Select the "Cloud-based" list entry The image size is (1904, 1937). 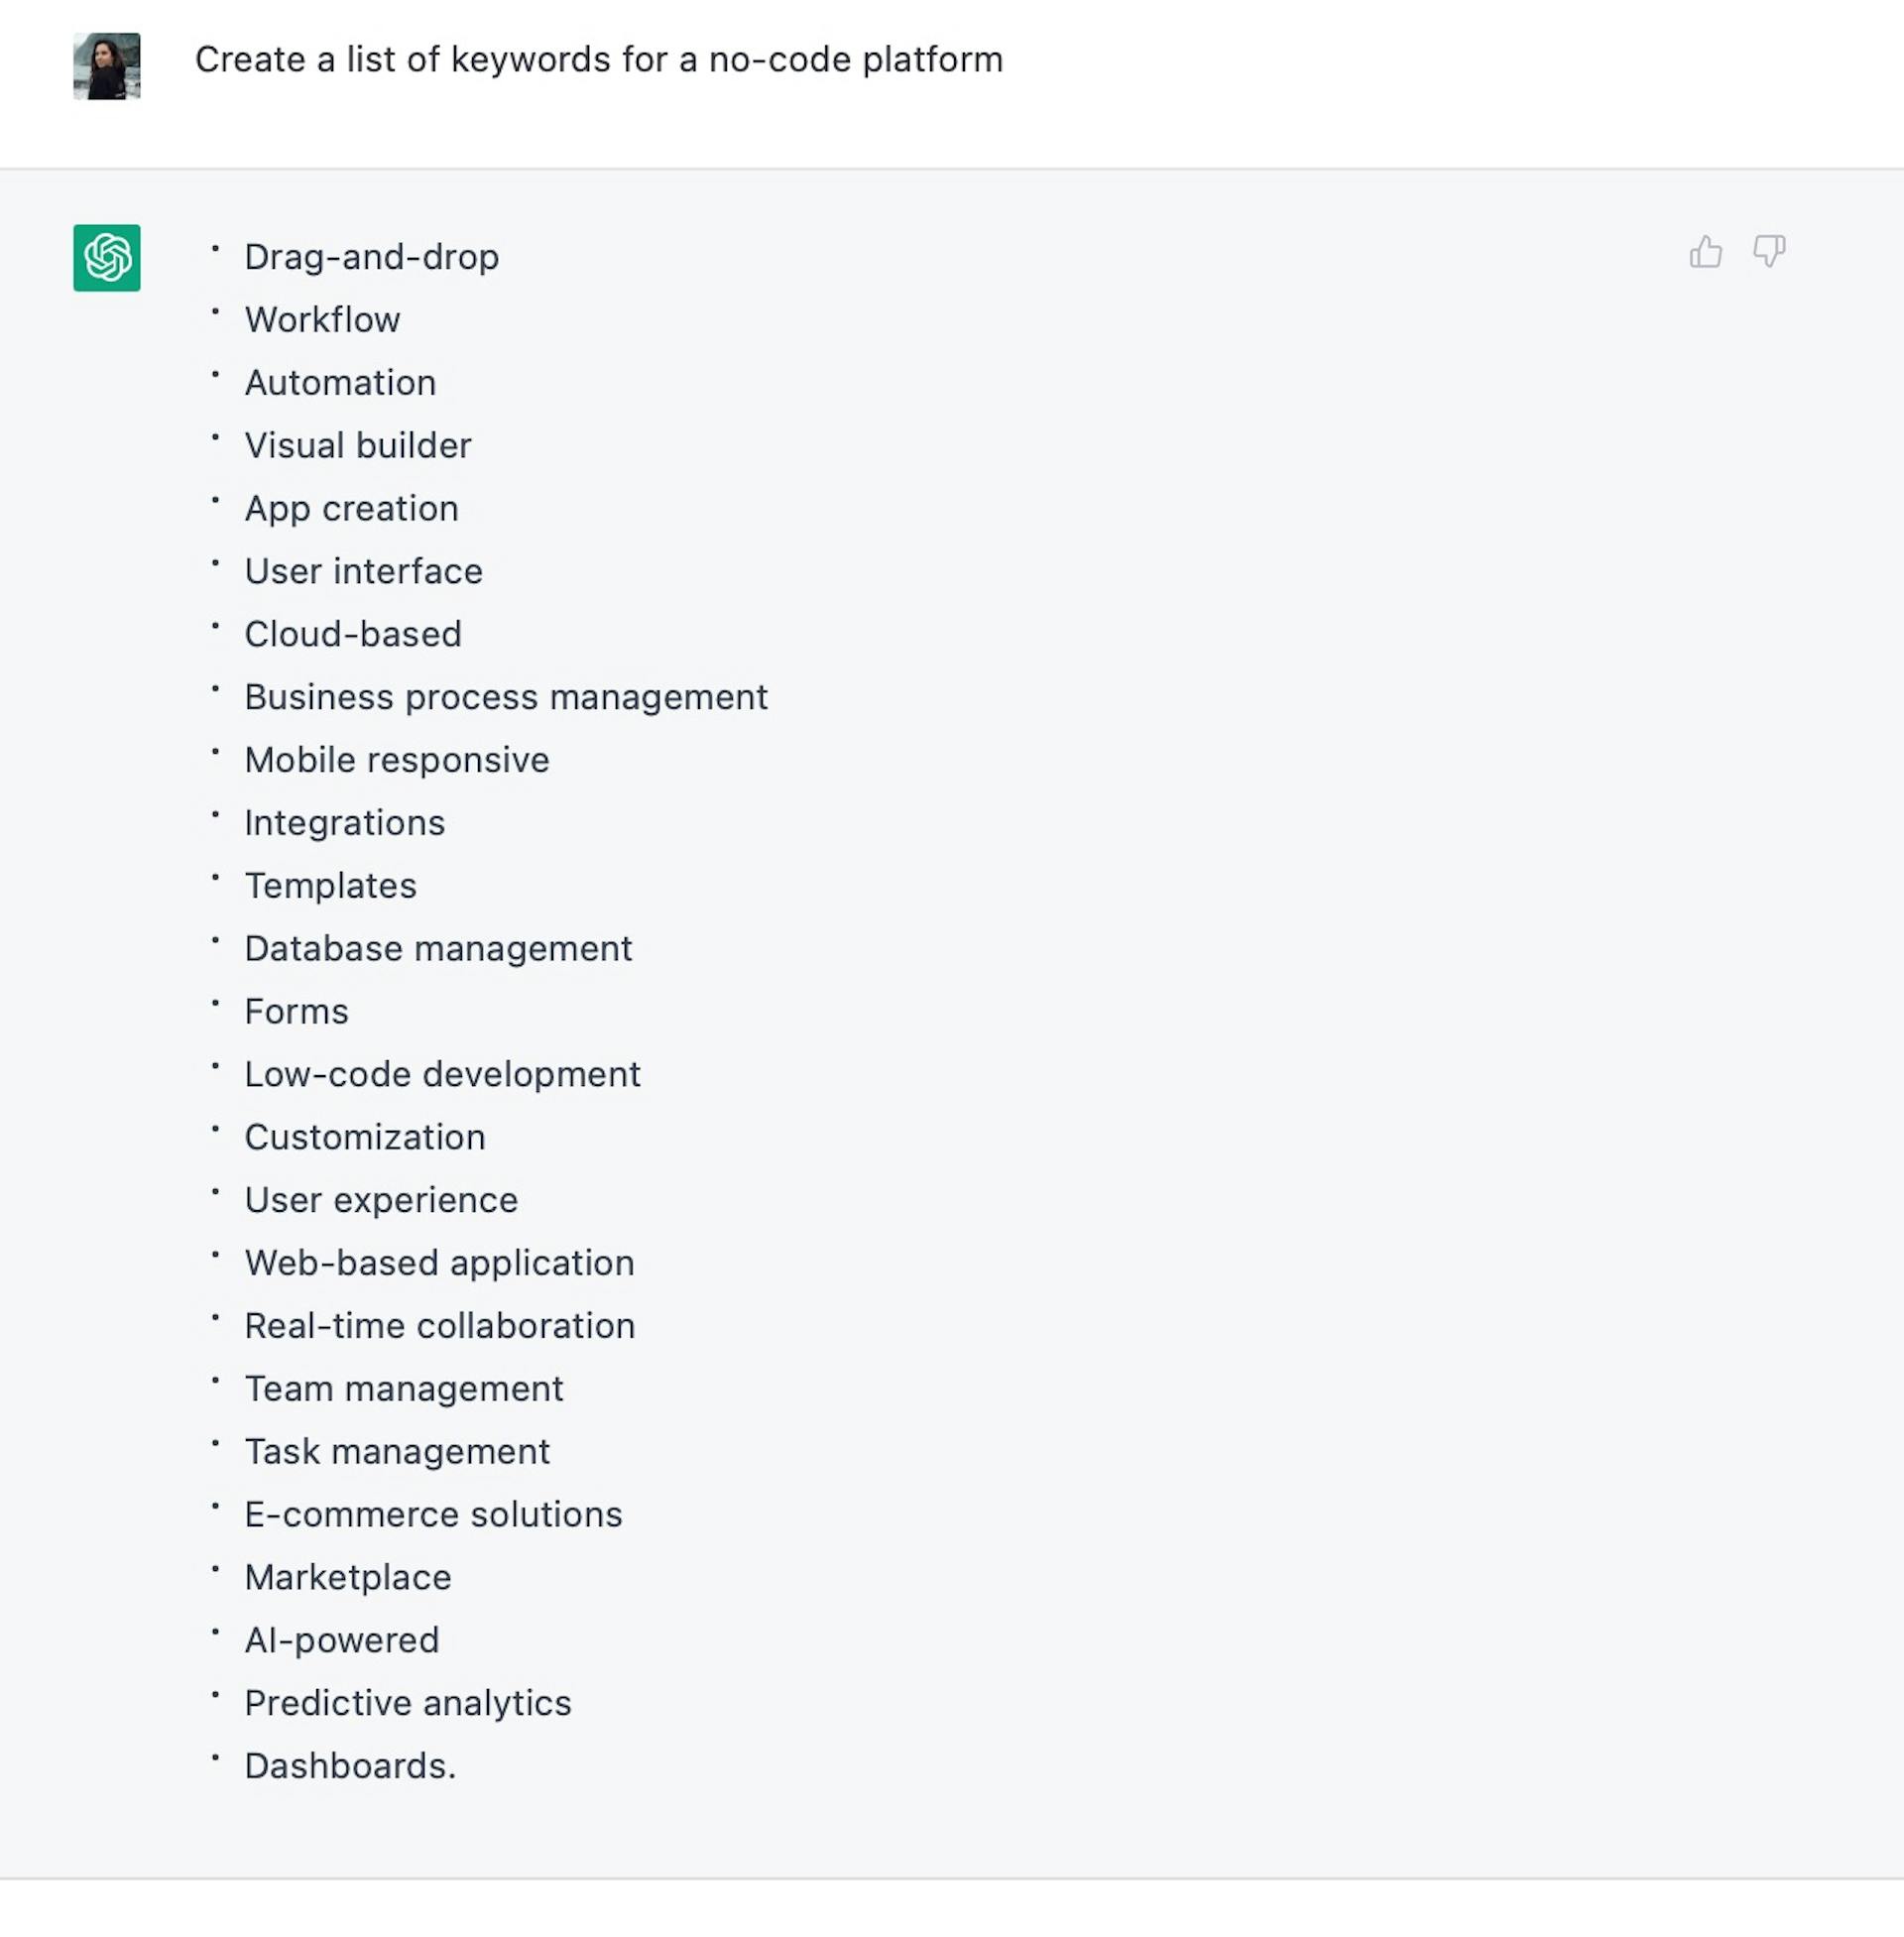353,635
